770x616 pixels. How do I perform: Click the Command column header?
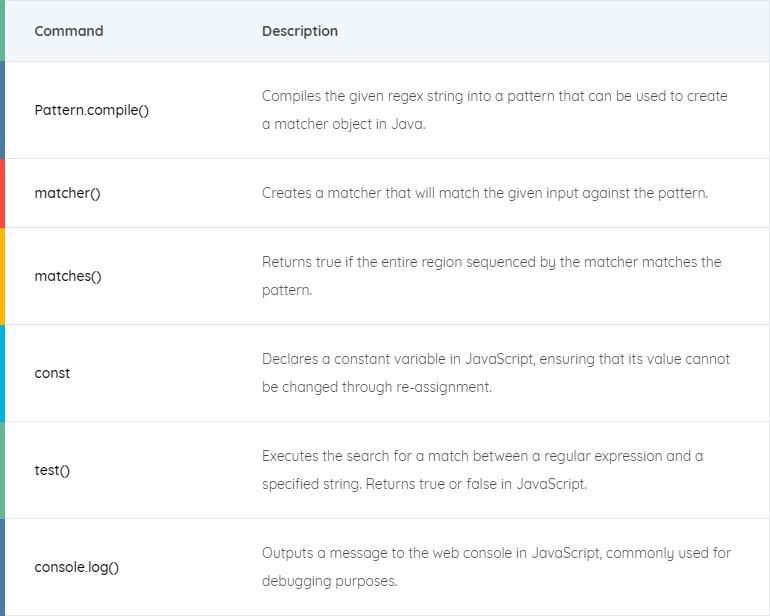pyautogui.click(x=69, y=31)
